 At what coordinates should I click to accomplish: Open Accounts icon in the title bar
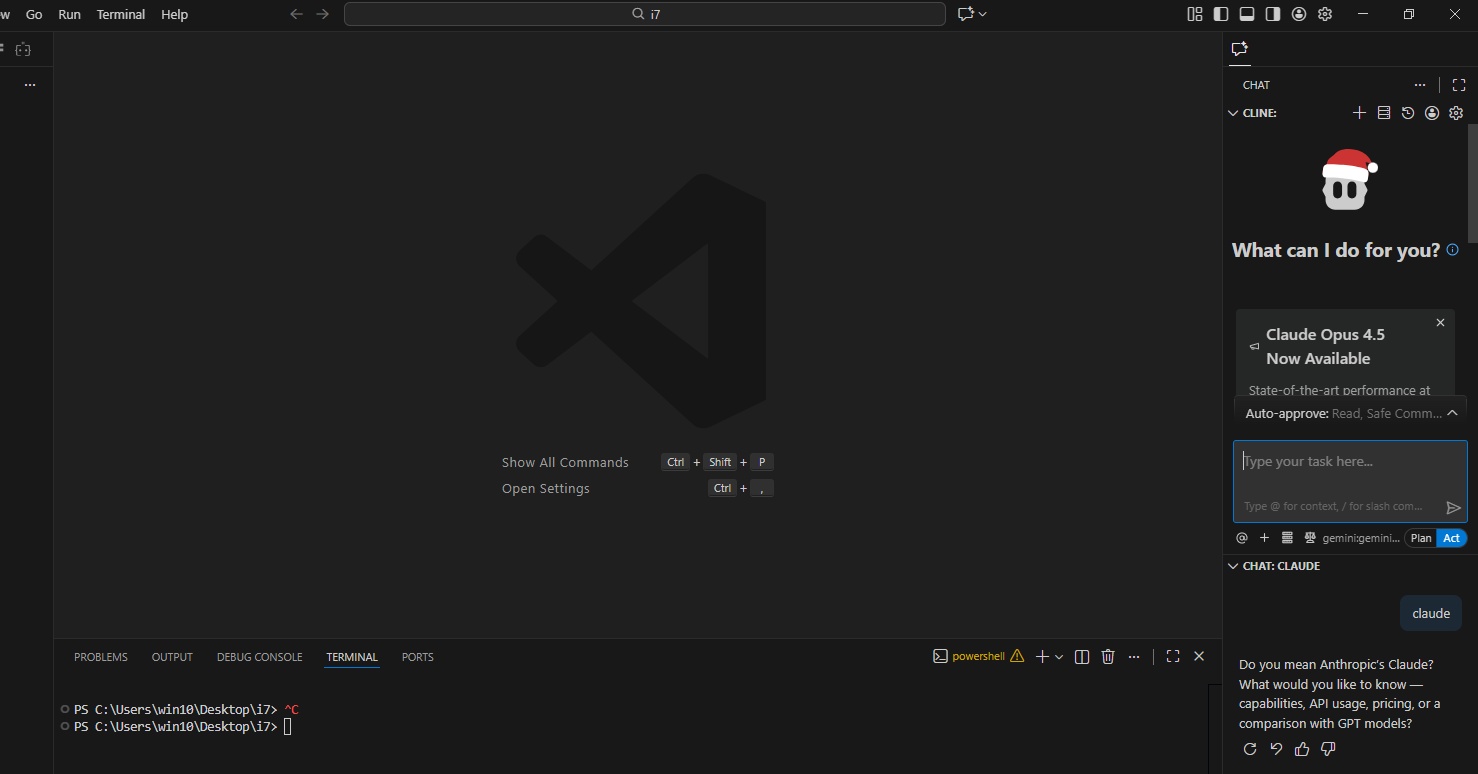coord(1299,14)
